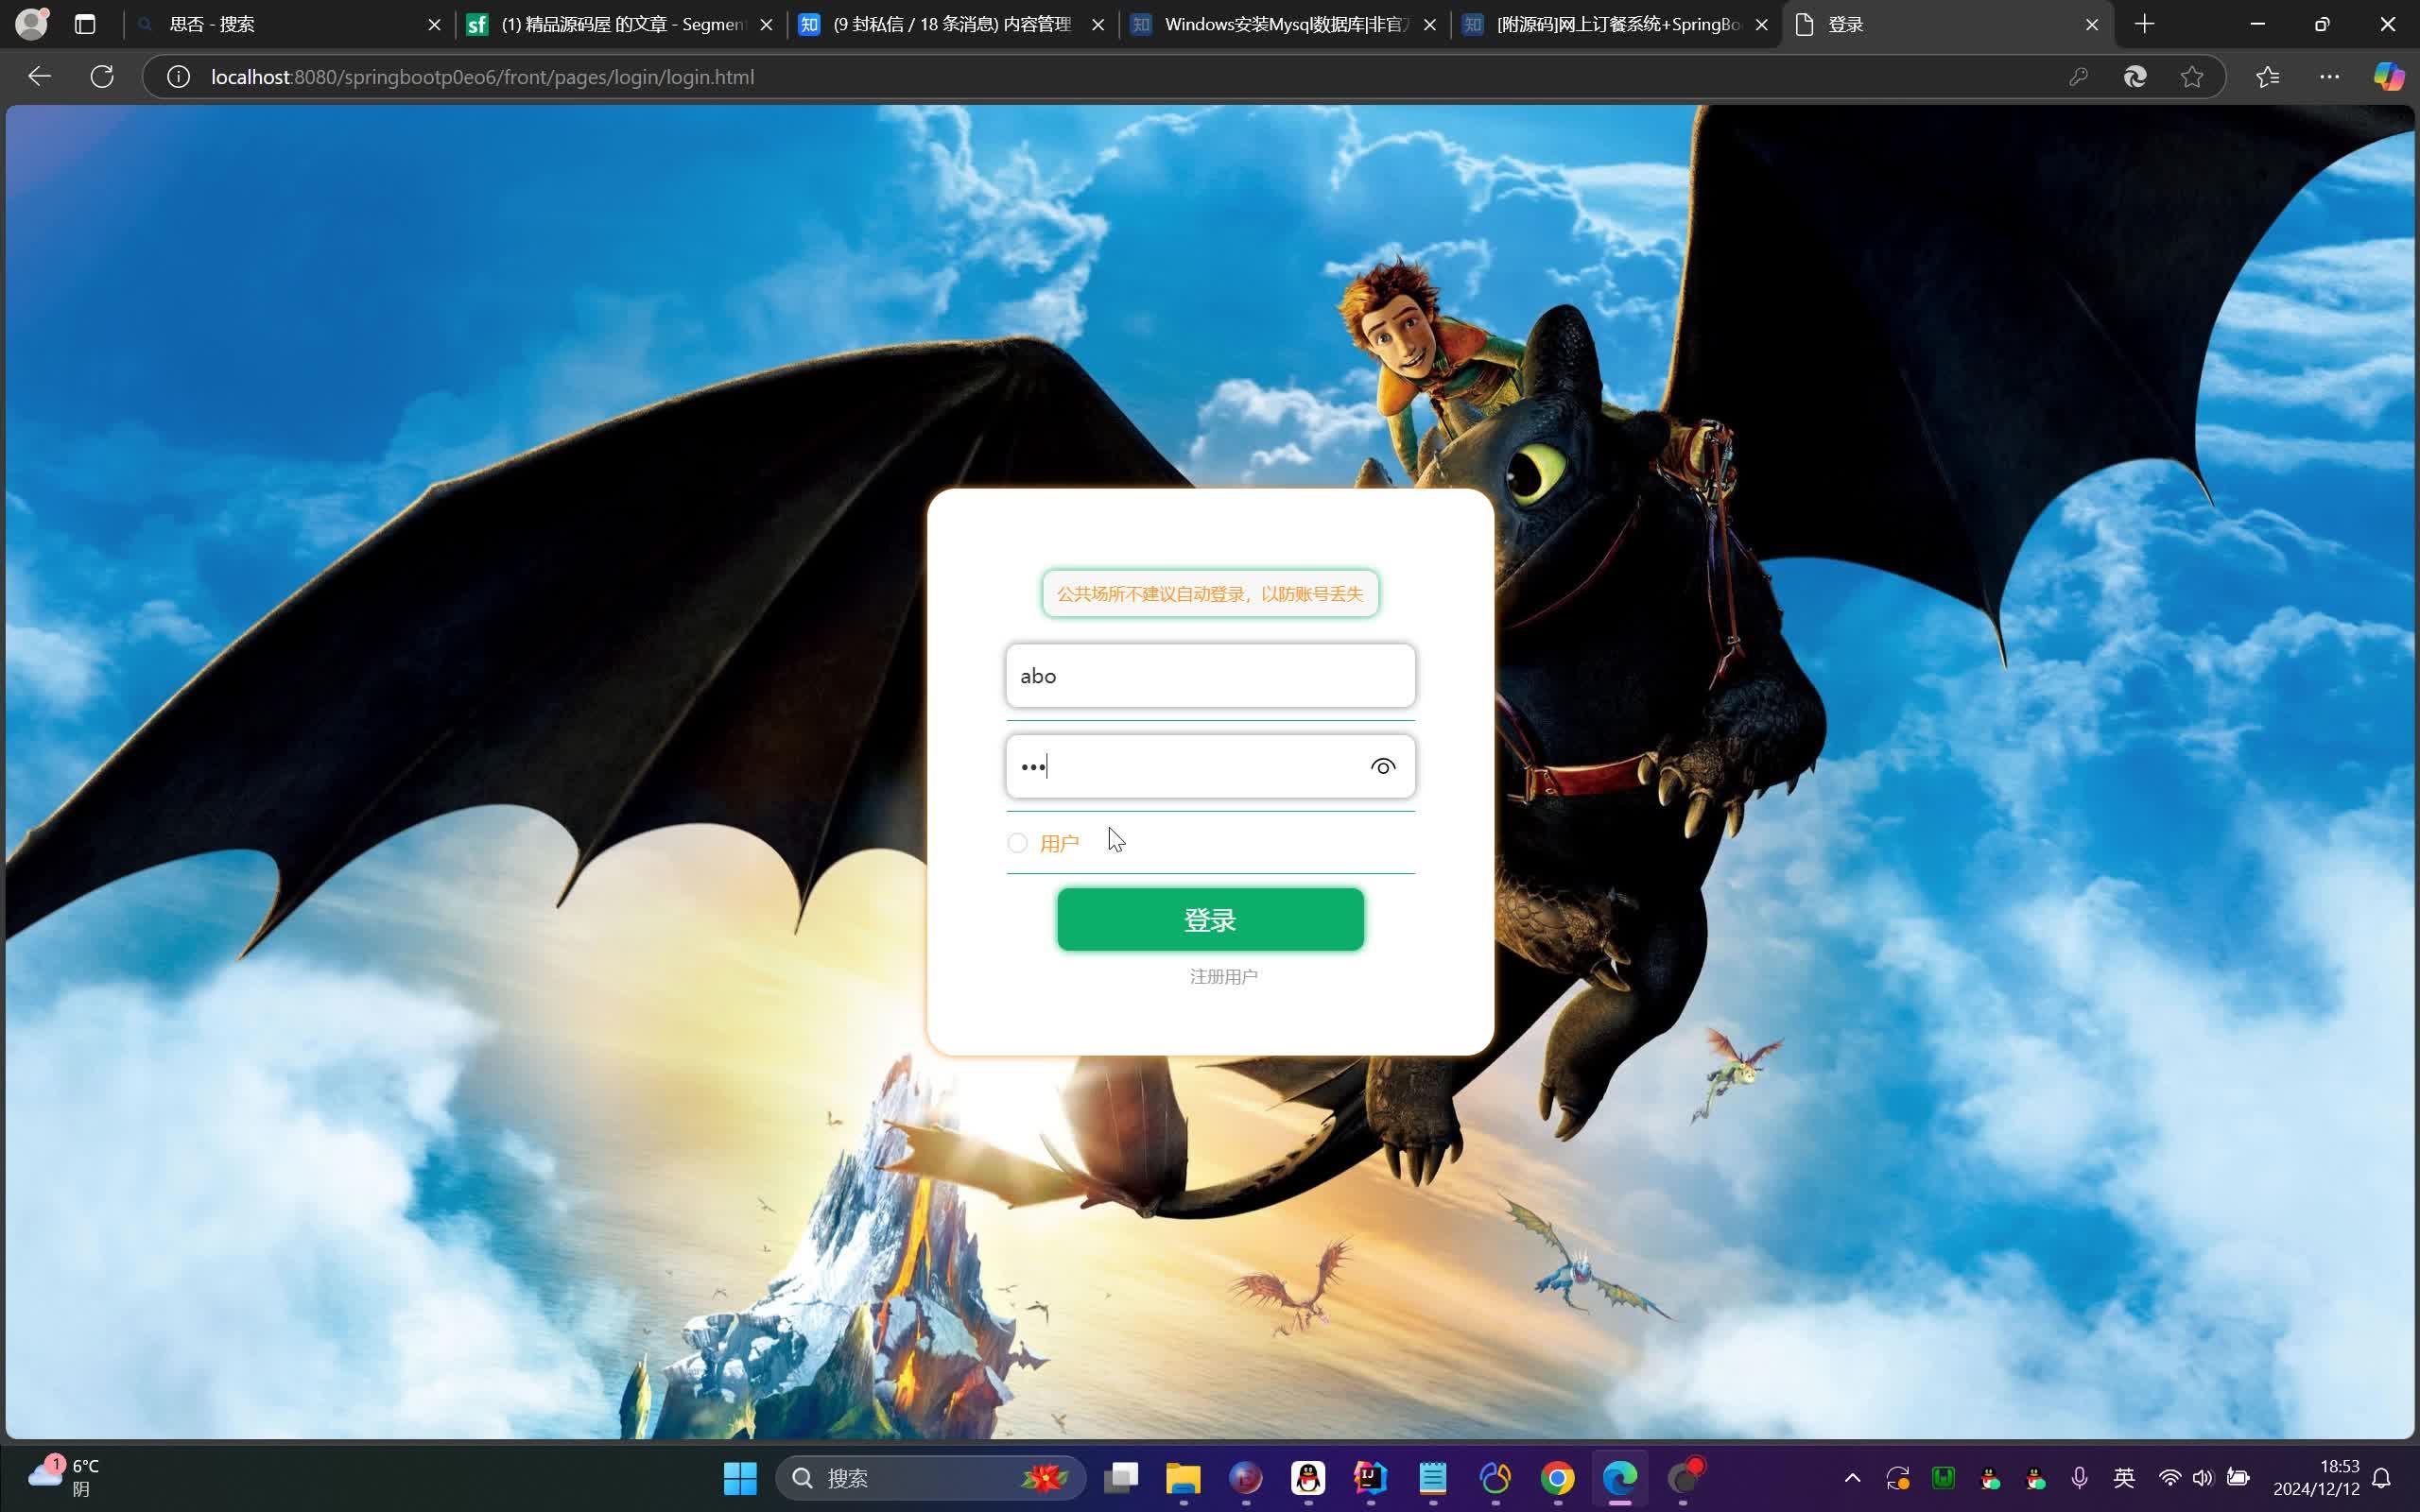Image resolution: width=2420 pixels, height=1512 pixels.
Task: View site information icon in address bar
Action: (x=178, y=77)
